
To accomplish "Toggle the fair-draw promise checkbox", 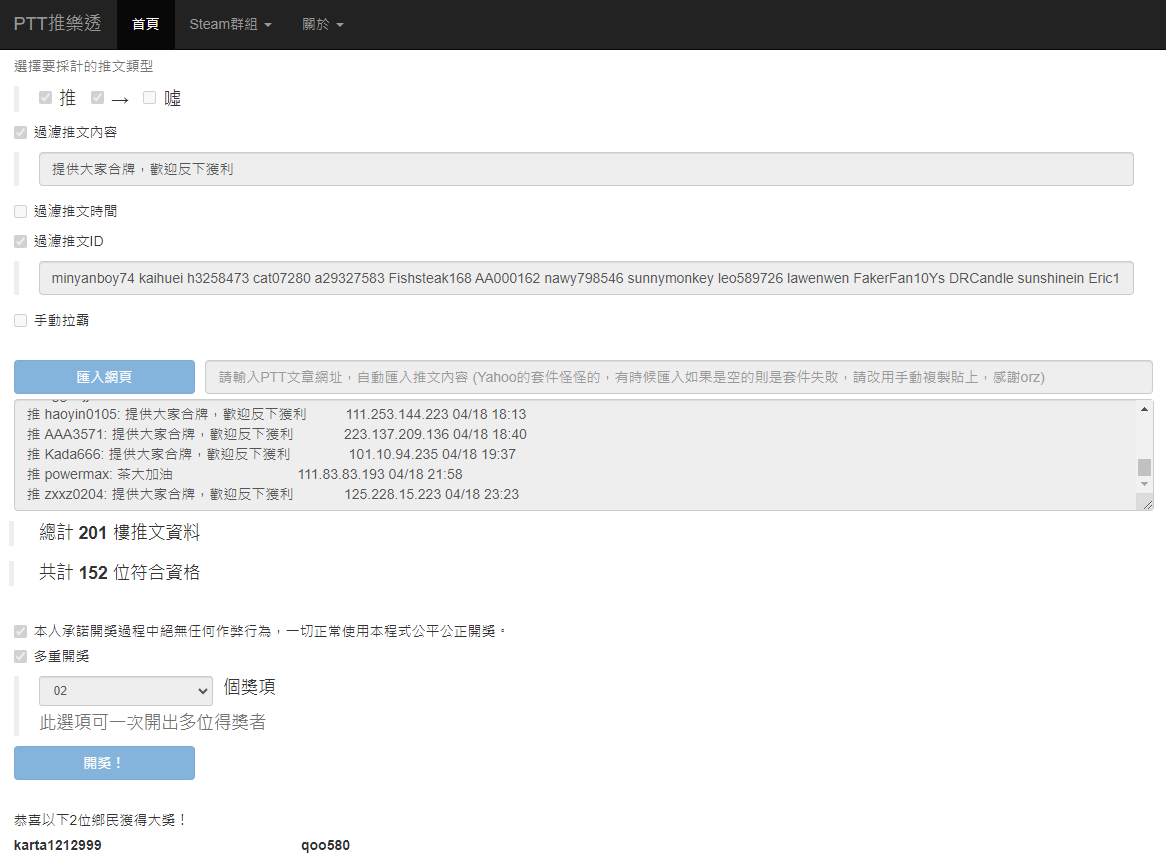I will [21, 631].
